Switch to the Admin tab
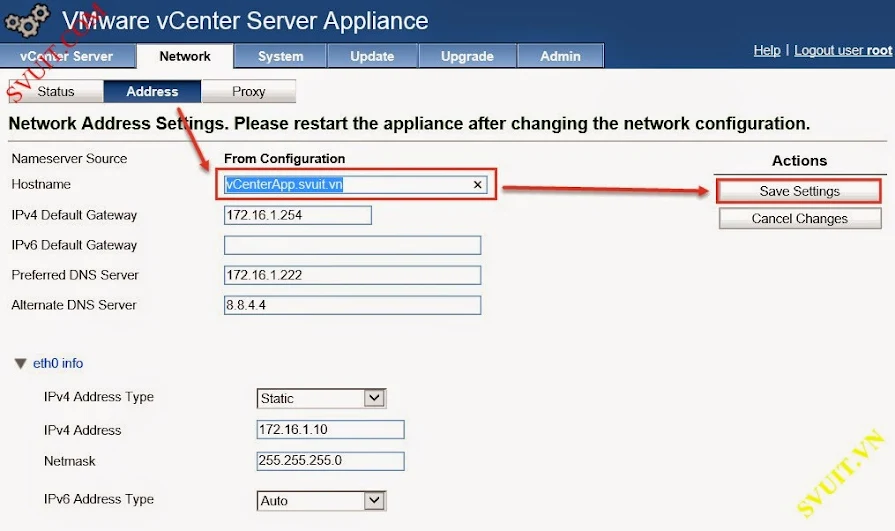895x531 pixels. (561, 57)
